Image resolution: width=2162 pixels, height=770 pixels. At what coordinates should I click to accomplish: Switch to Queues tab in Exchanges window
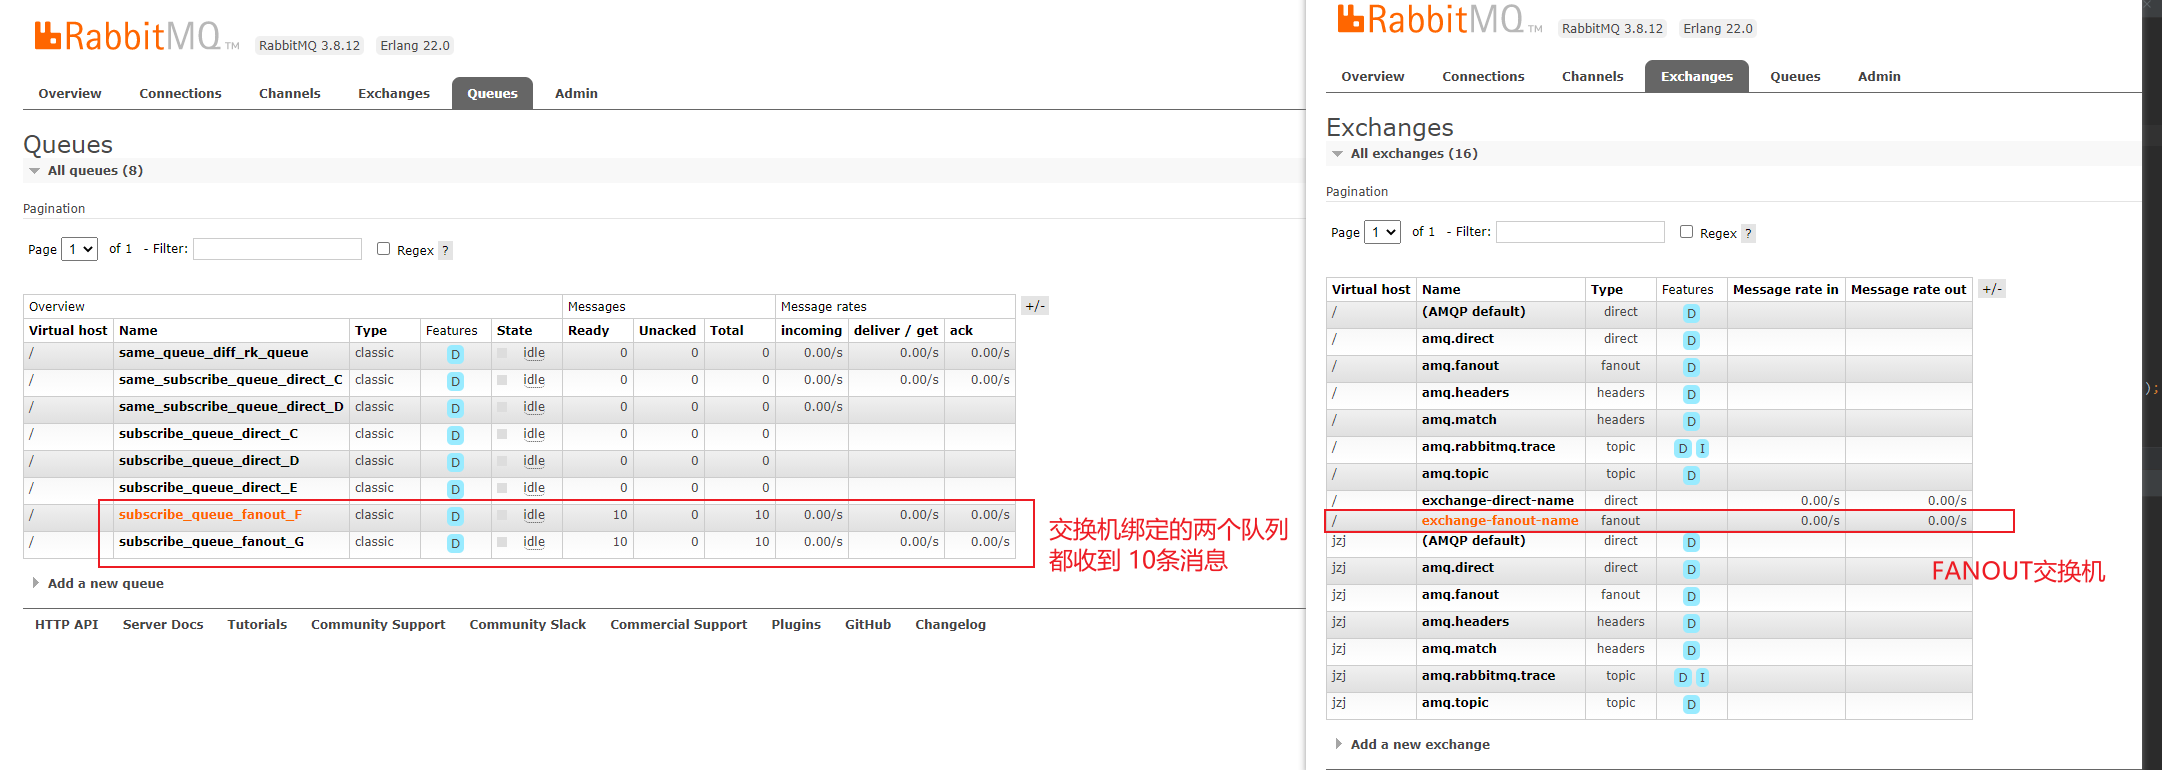pos(1795,76)
